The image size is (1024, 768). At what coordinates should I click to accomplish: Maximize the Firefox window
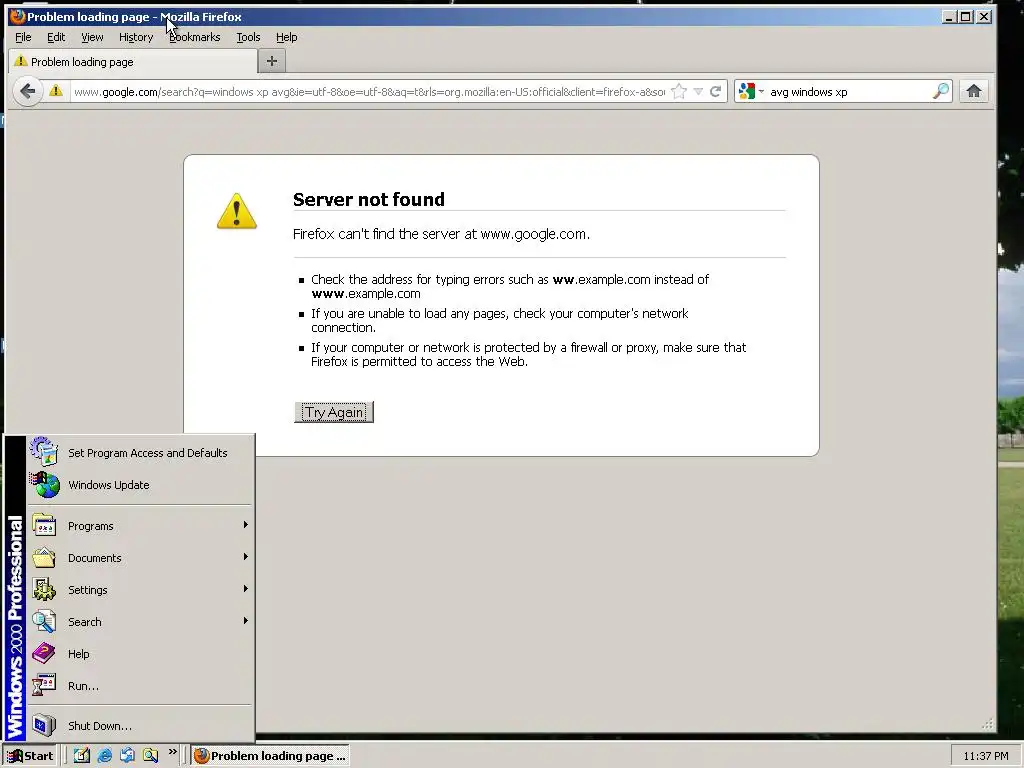pos(966,16)
